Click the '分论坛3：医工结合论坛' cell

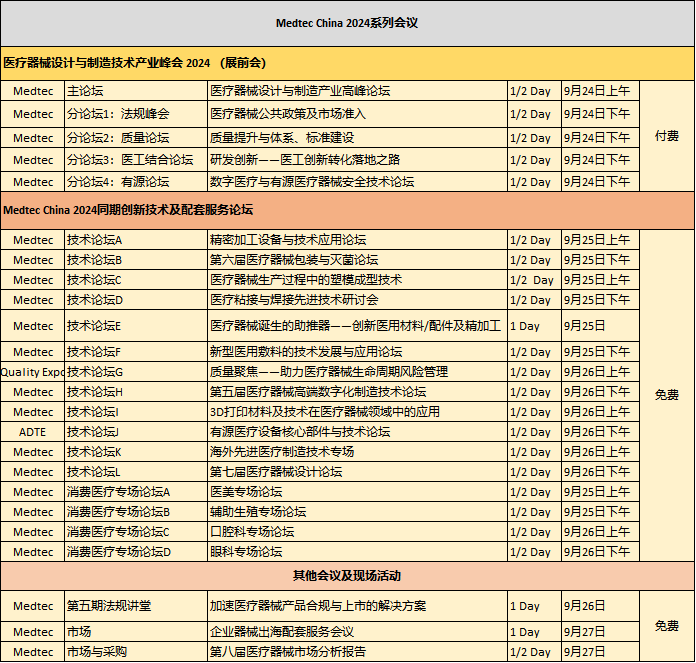pyautogui.click(x=136, y=160)
